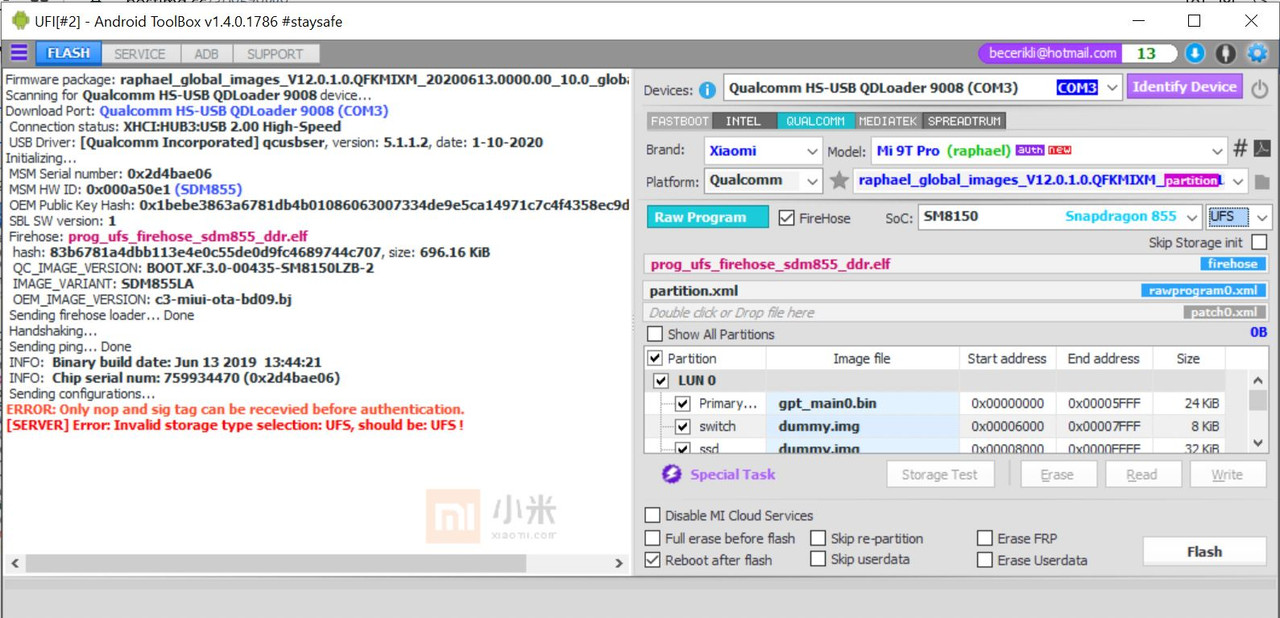Select the FASTBOOT mode tab
Screen dimensions: 1280x618
[680, 121]
